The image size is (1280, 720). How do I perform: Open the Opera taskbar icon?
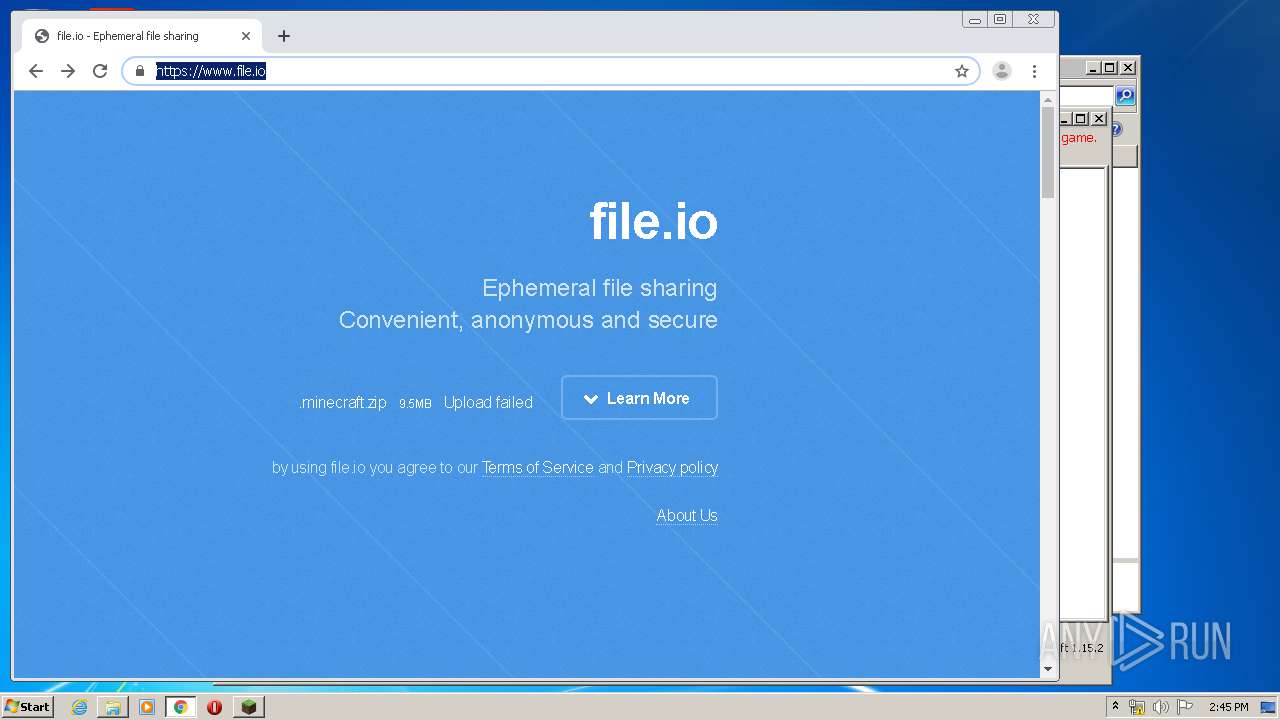(x=214, y=707)
